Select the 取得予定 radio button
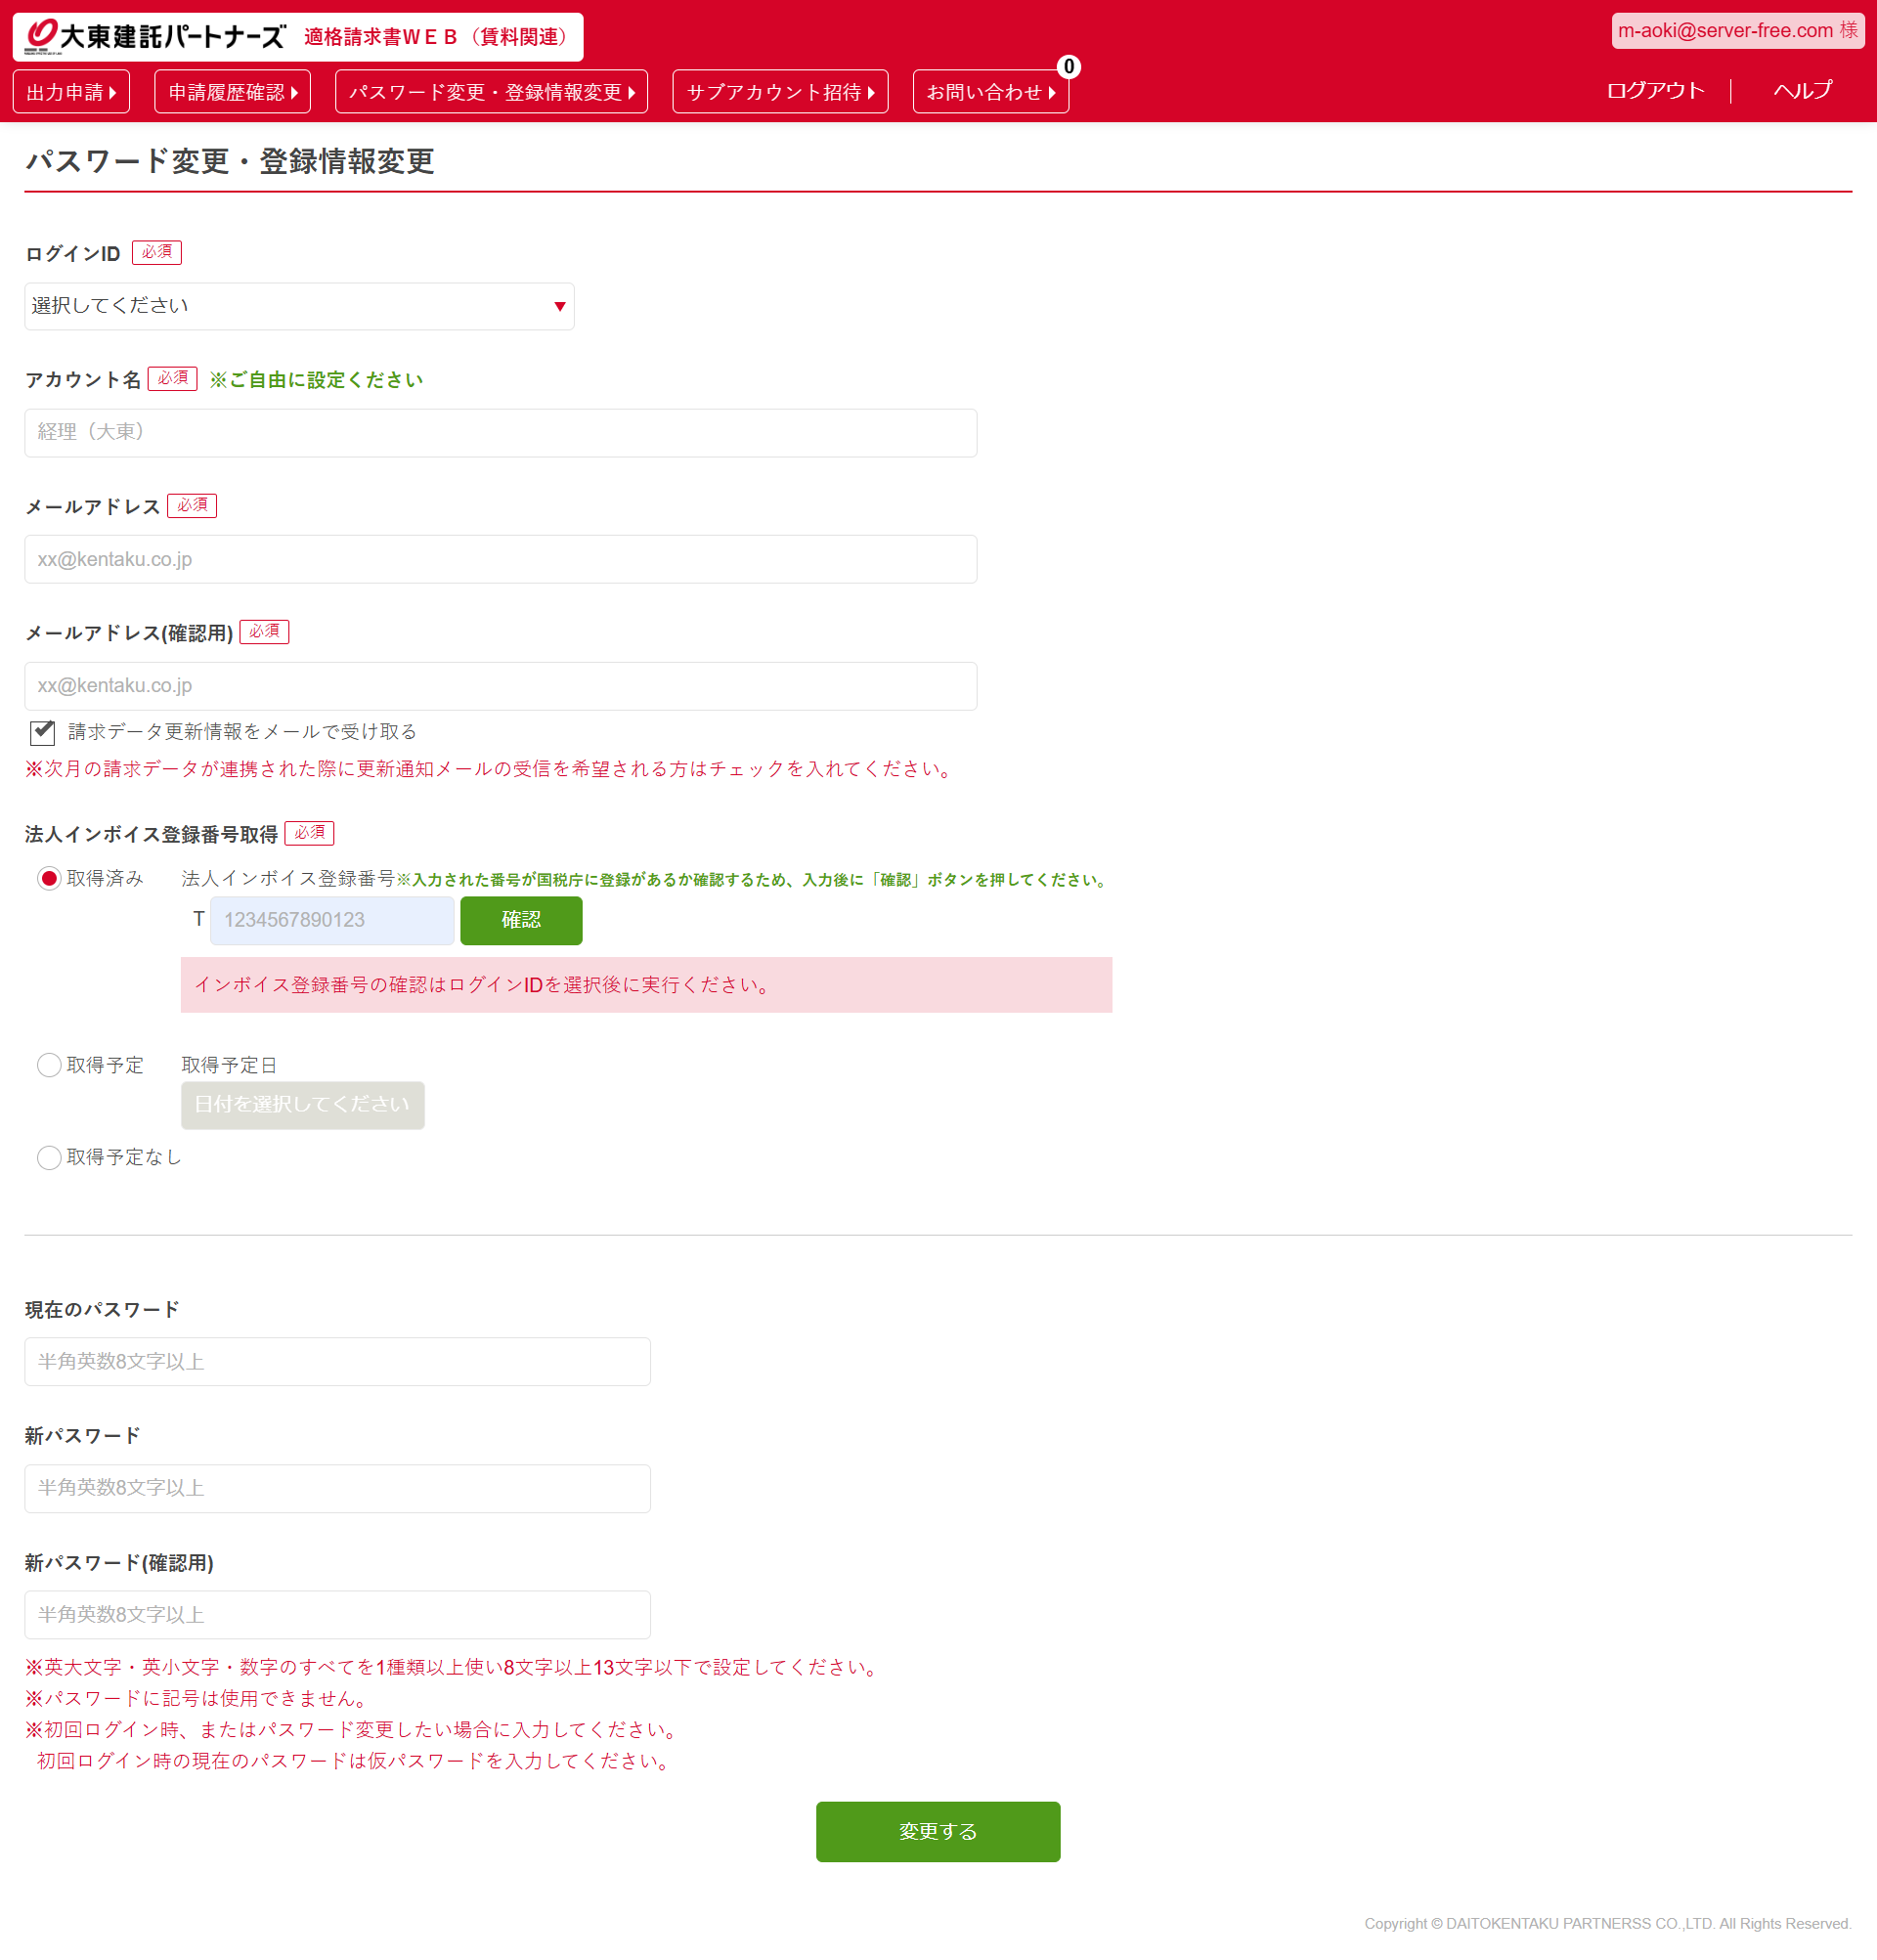1877x1960 pixels. [49, 1065]
